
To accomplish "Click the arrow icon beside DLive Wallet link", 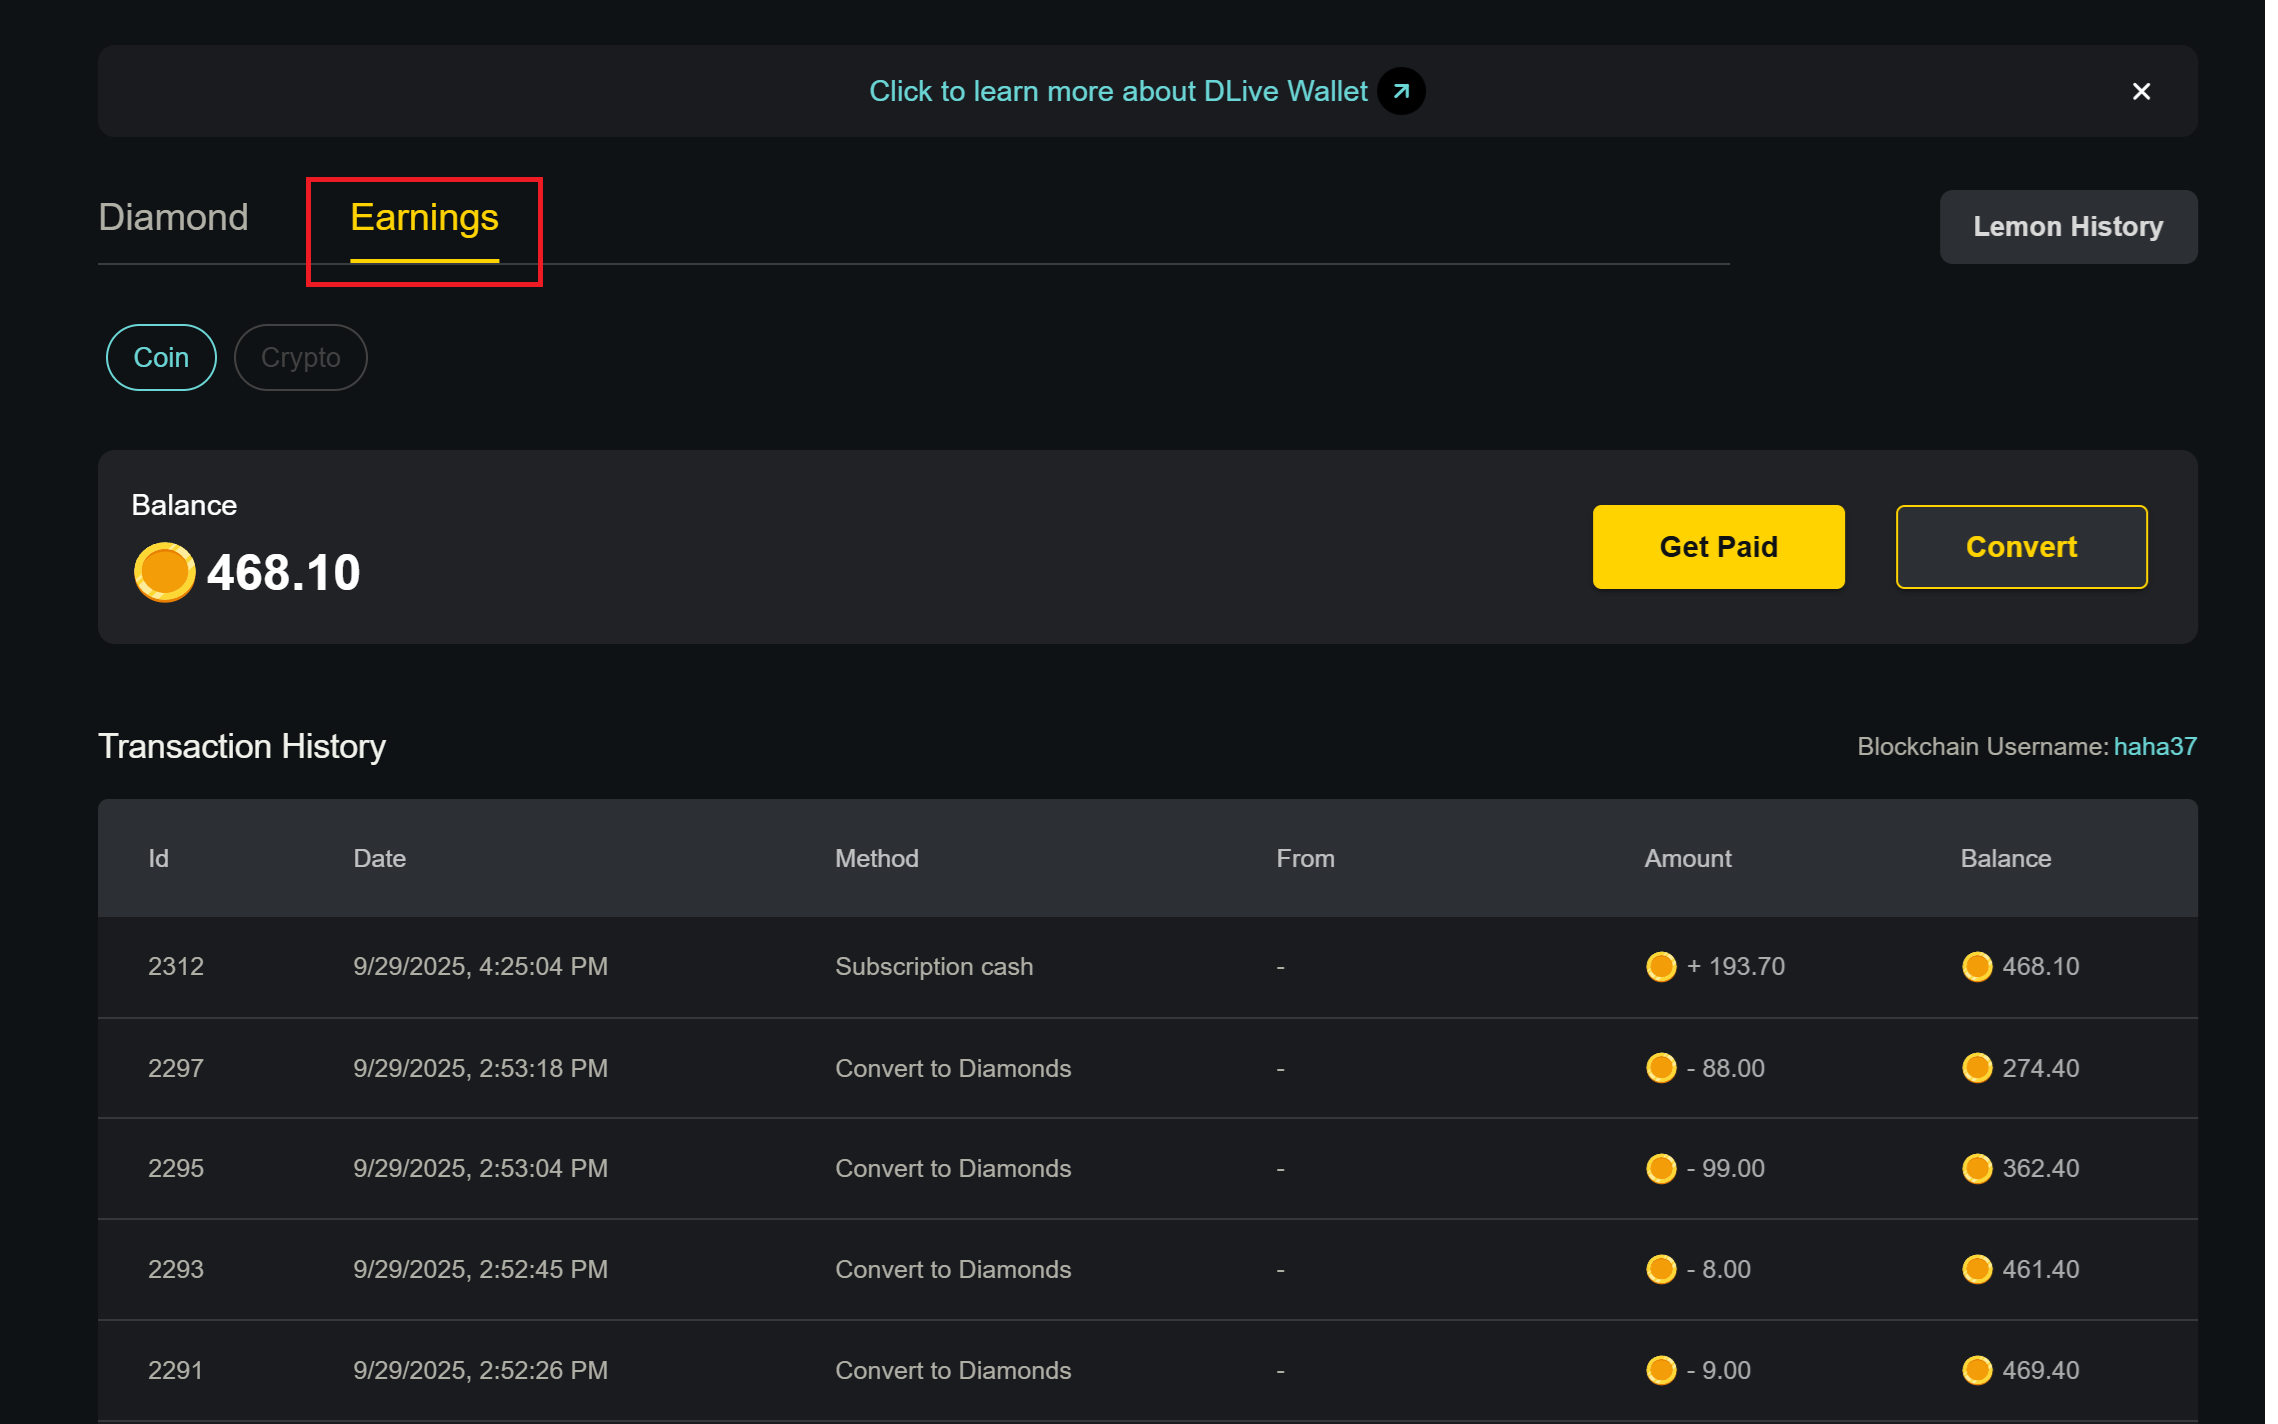I will [x=1401, y=91].
